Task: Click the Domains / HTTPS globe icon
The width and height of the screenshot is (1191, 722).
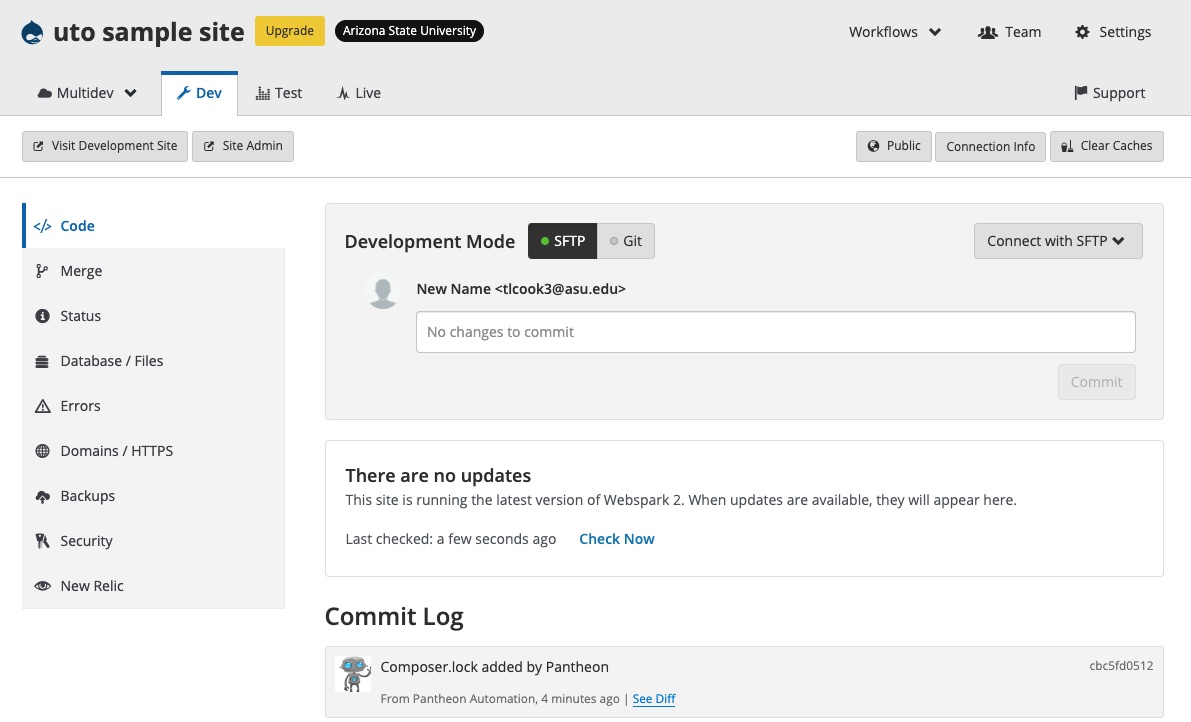Action: [x=43, y=451]
